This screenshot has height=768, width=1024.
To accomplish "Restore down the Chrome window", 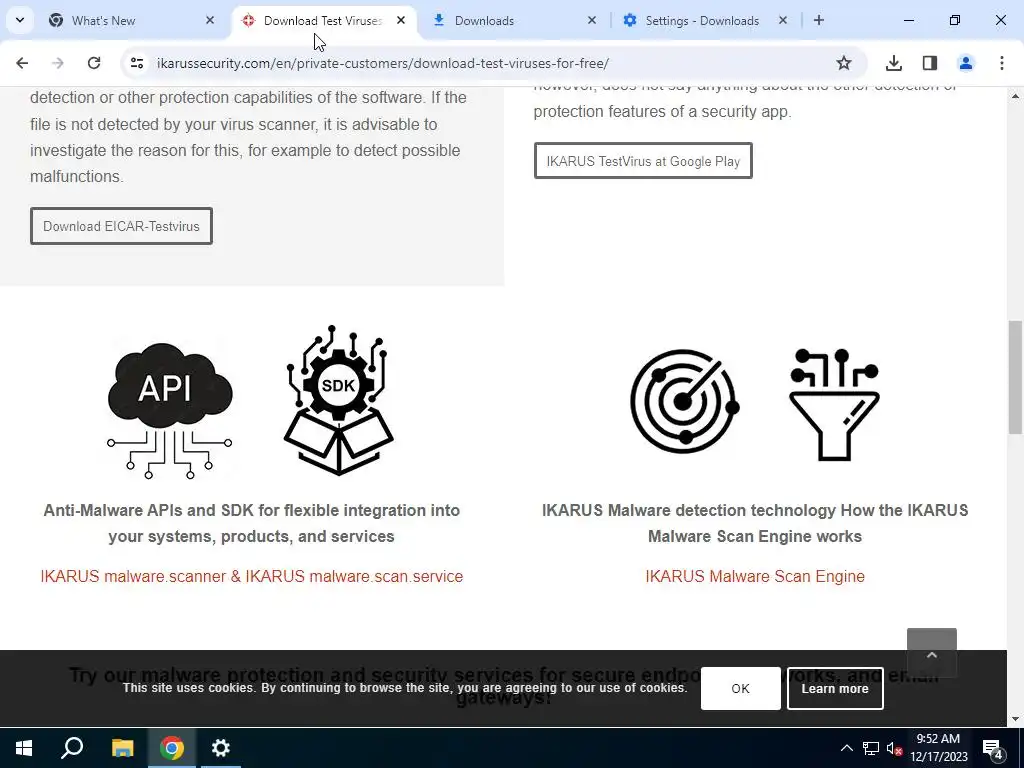I will click(x=955, y=20).
